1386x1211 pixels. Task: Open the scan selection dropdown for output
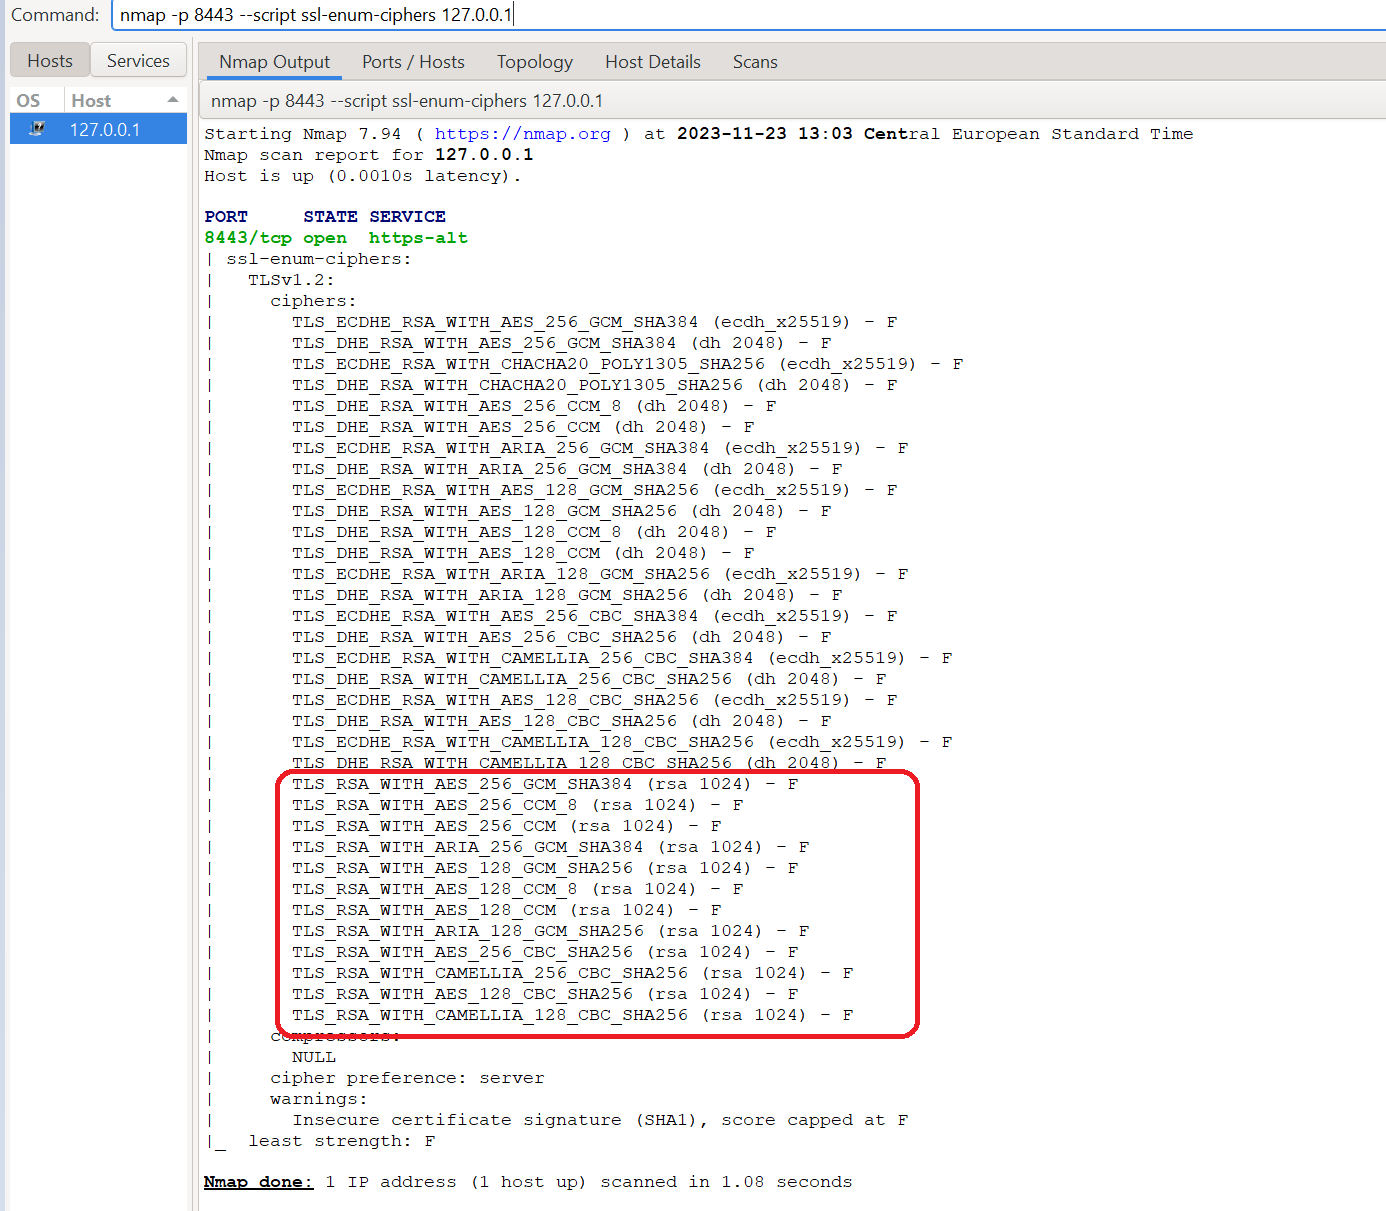coord(790,101)
